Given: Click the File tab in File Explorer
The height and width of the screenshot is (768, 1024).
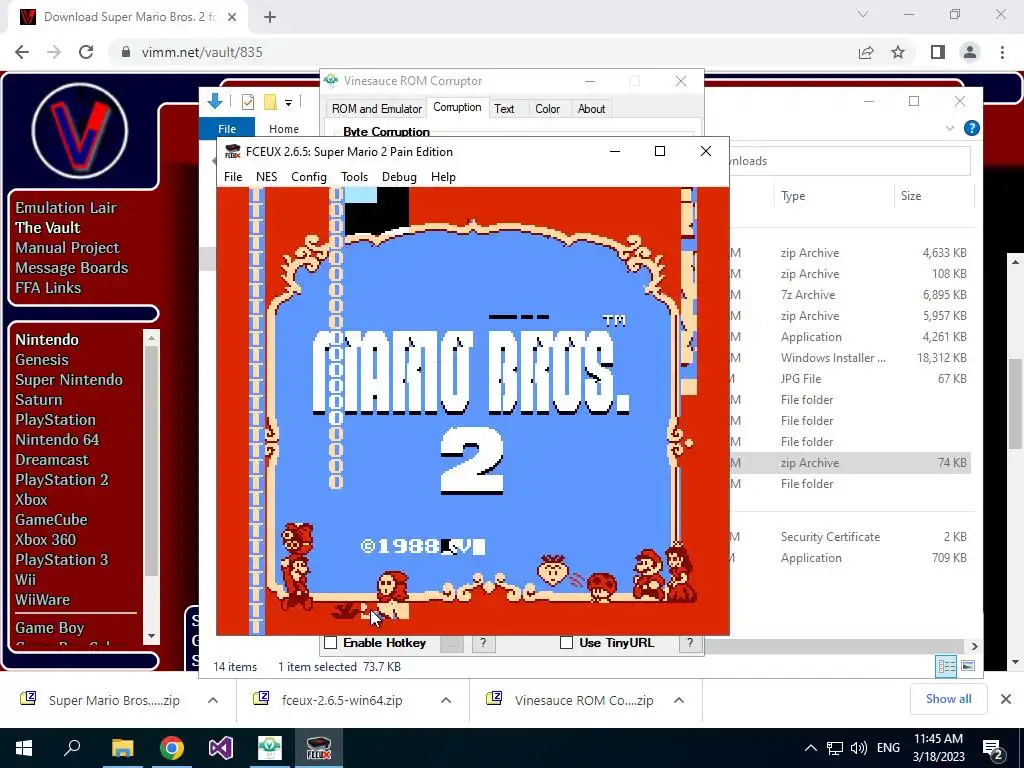Looking at the screenshot, I should tap(227, 129).
